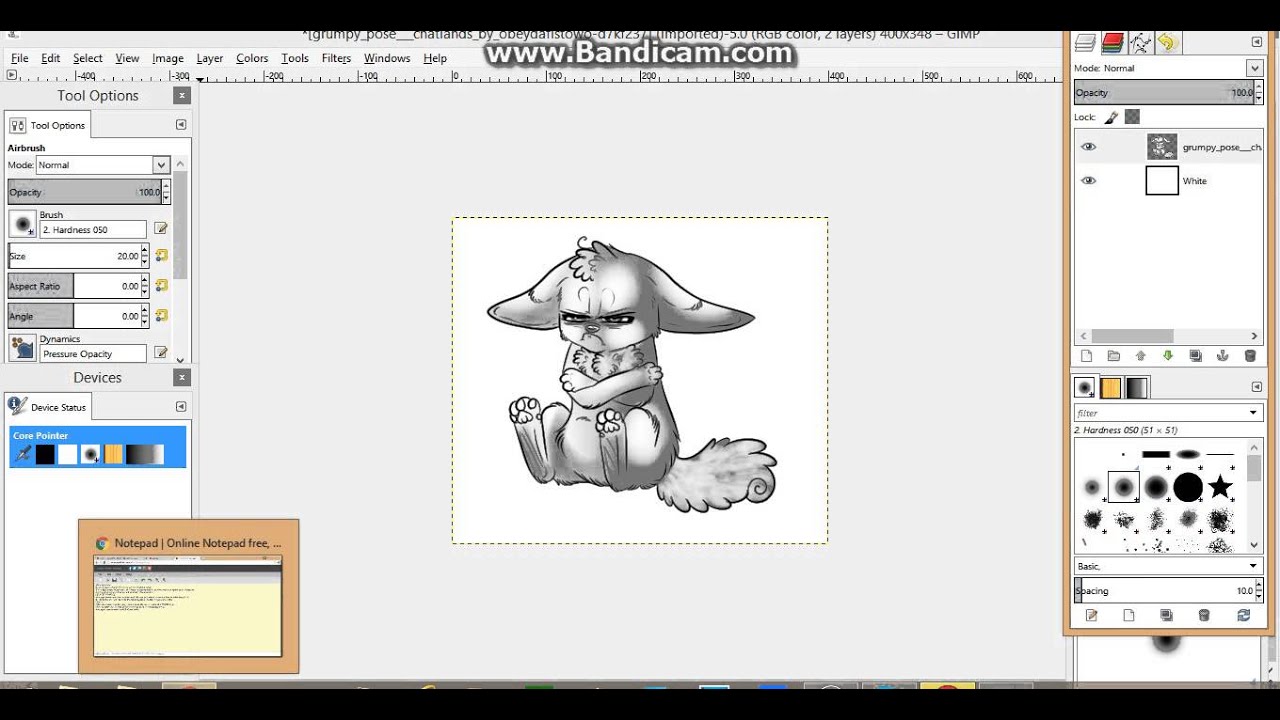The height and width of the screenshot is (720, 1280).
Task: Switch to the Paths dock tab
Action: pyautogui.click(x=1140, y=42)
